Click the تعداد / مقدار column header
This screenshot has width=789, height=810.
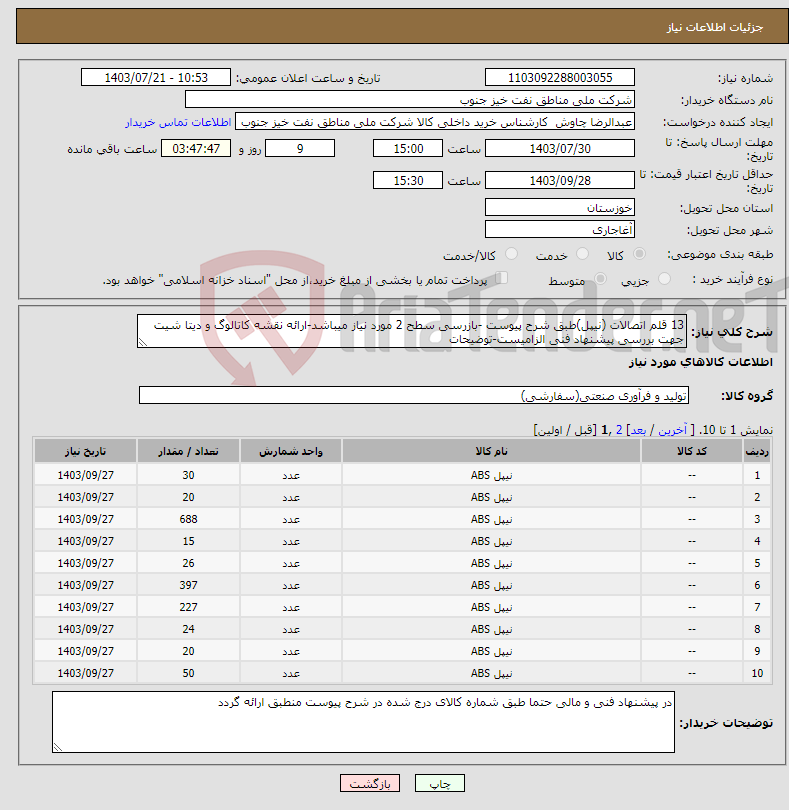pos(188,451)
